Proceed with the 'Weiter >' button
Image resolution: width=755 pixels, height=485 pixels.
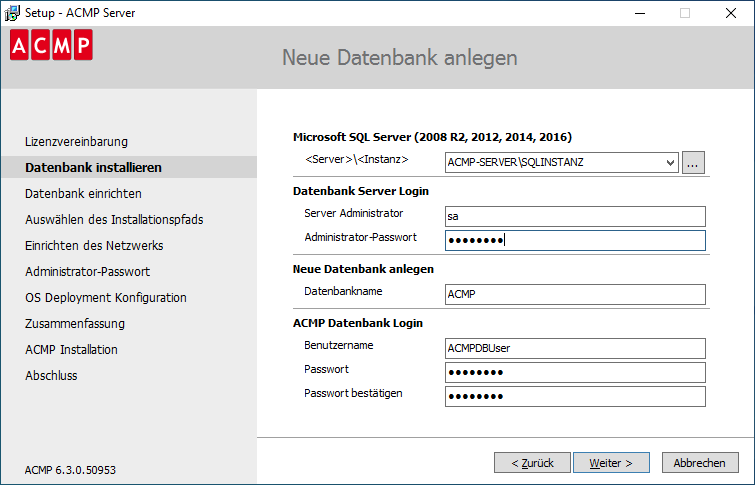pyautogui.click(x=611, y=463)
